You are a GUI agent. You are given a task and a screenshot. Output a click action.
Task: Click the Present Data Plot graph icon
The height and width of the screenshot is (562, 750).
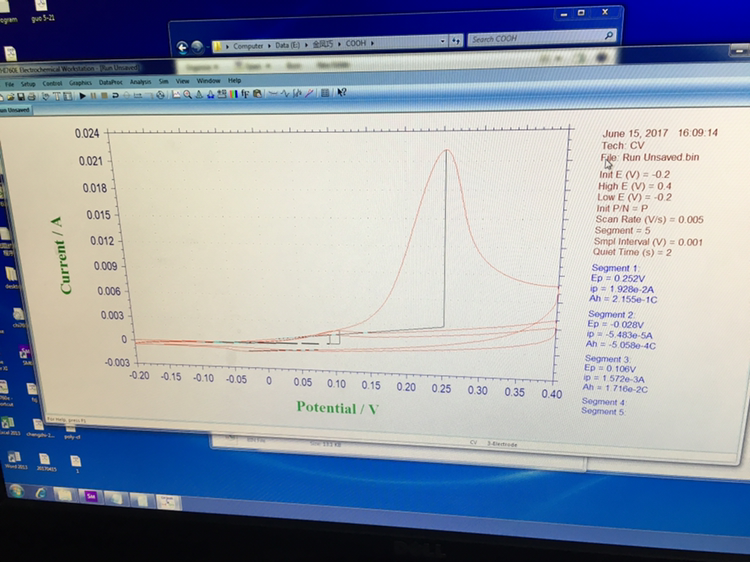176,94
